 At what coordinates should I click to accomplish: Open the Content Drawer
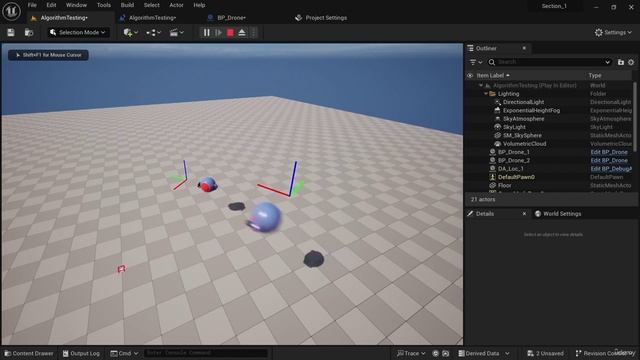coord(29,353)
